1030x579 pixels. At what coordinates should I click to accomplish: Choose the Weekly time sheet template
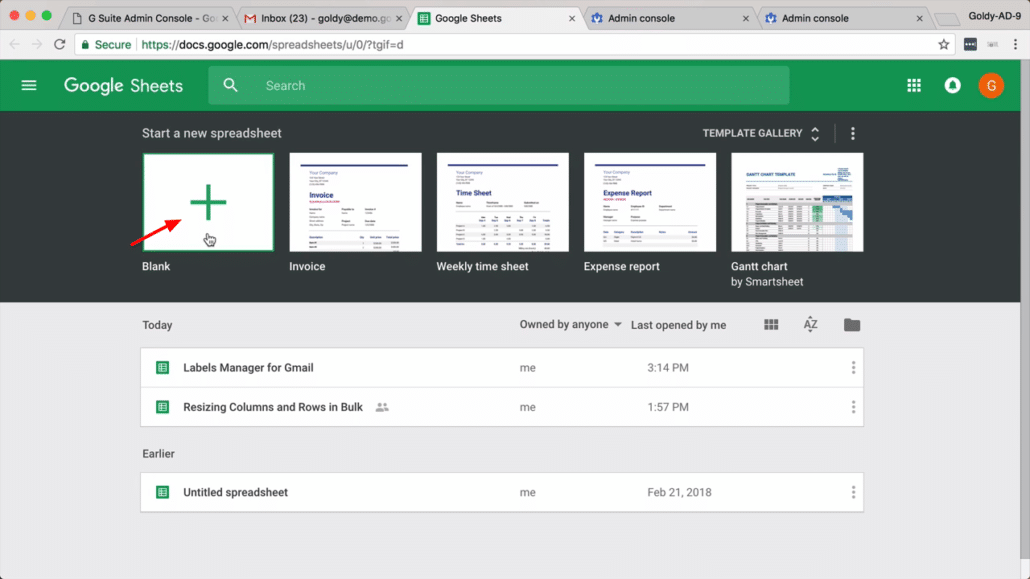click(503, 202)
